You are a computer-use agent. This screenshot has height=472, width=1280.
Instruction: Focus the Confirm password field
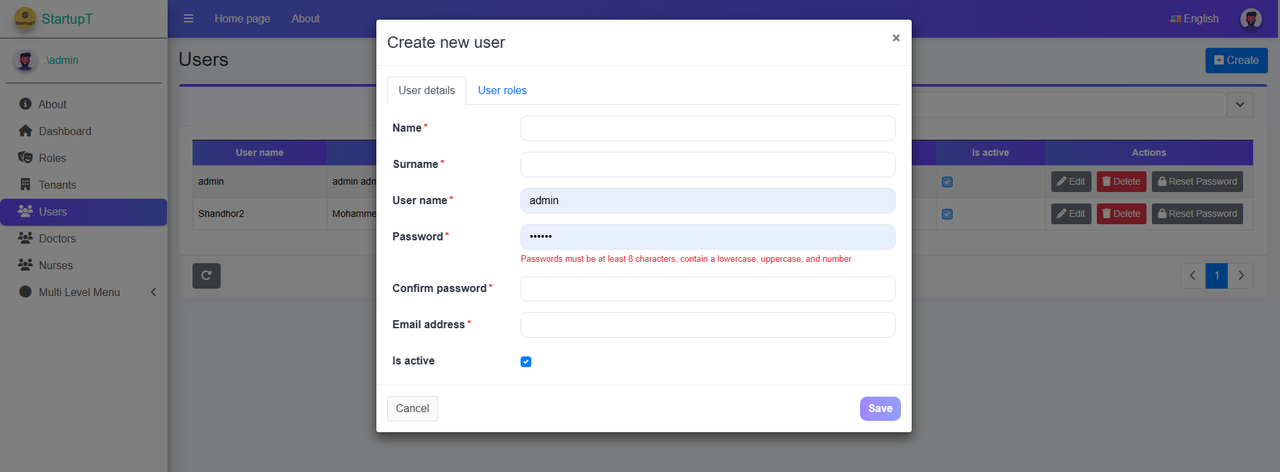[x=708, y=288]
